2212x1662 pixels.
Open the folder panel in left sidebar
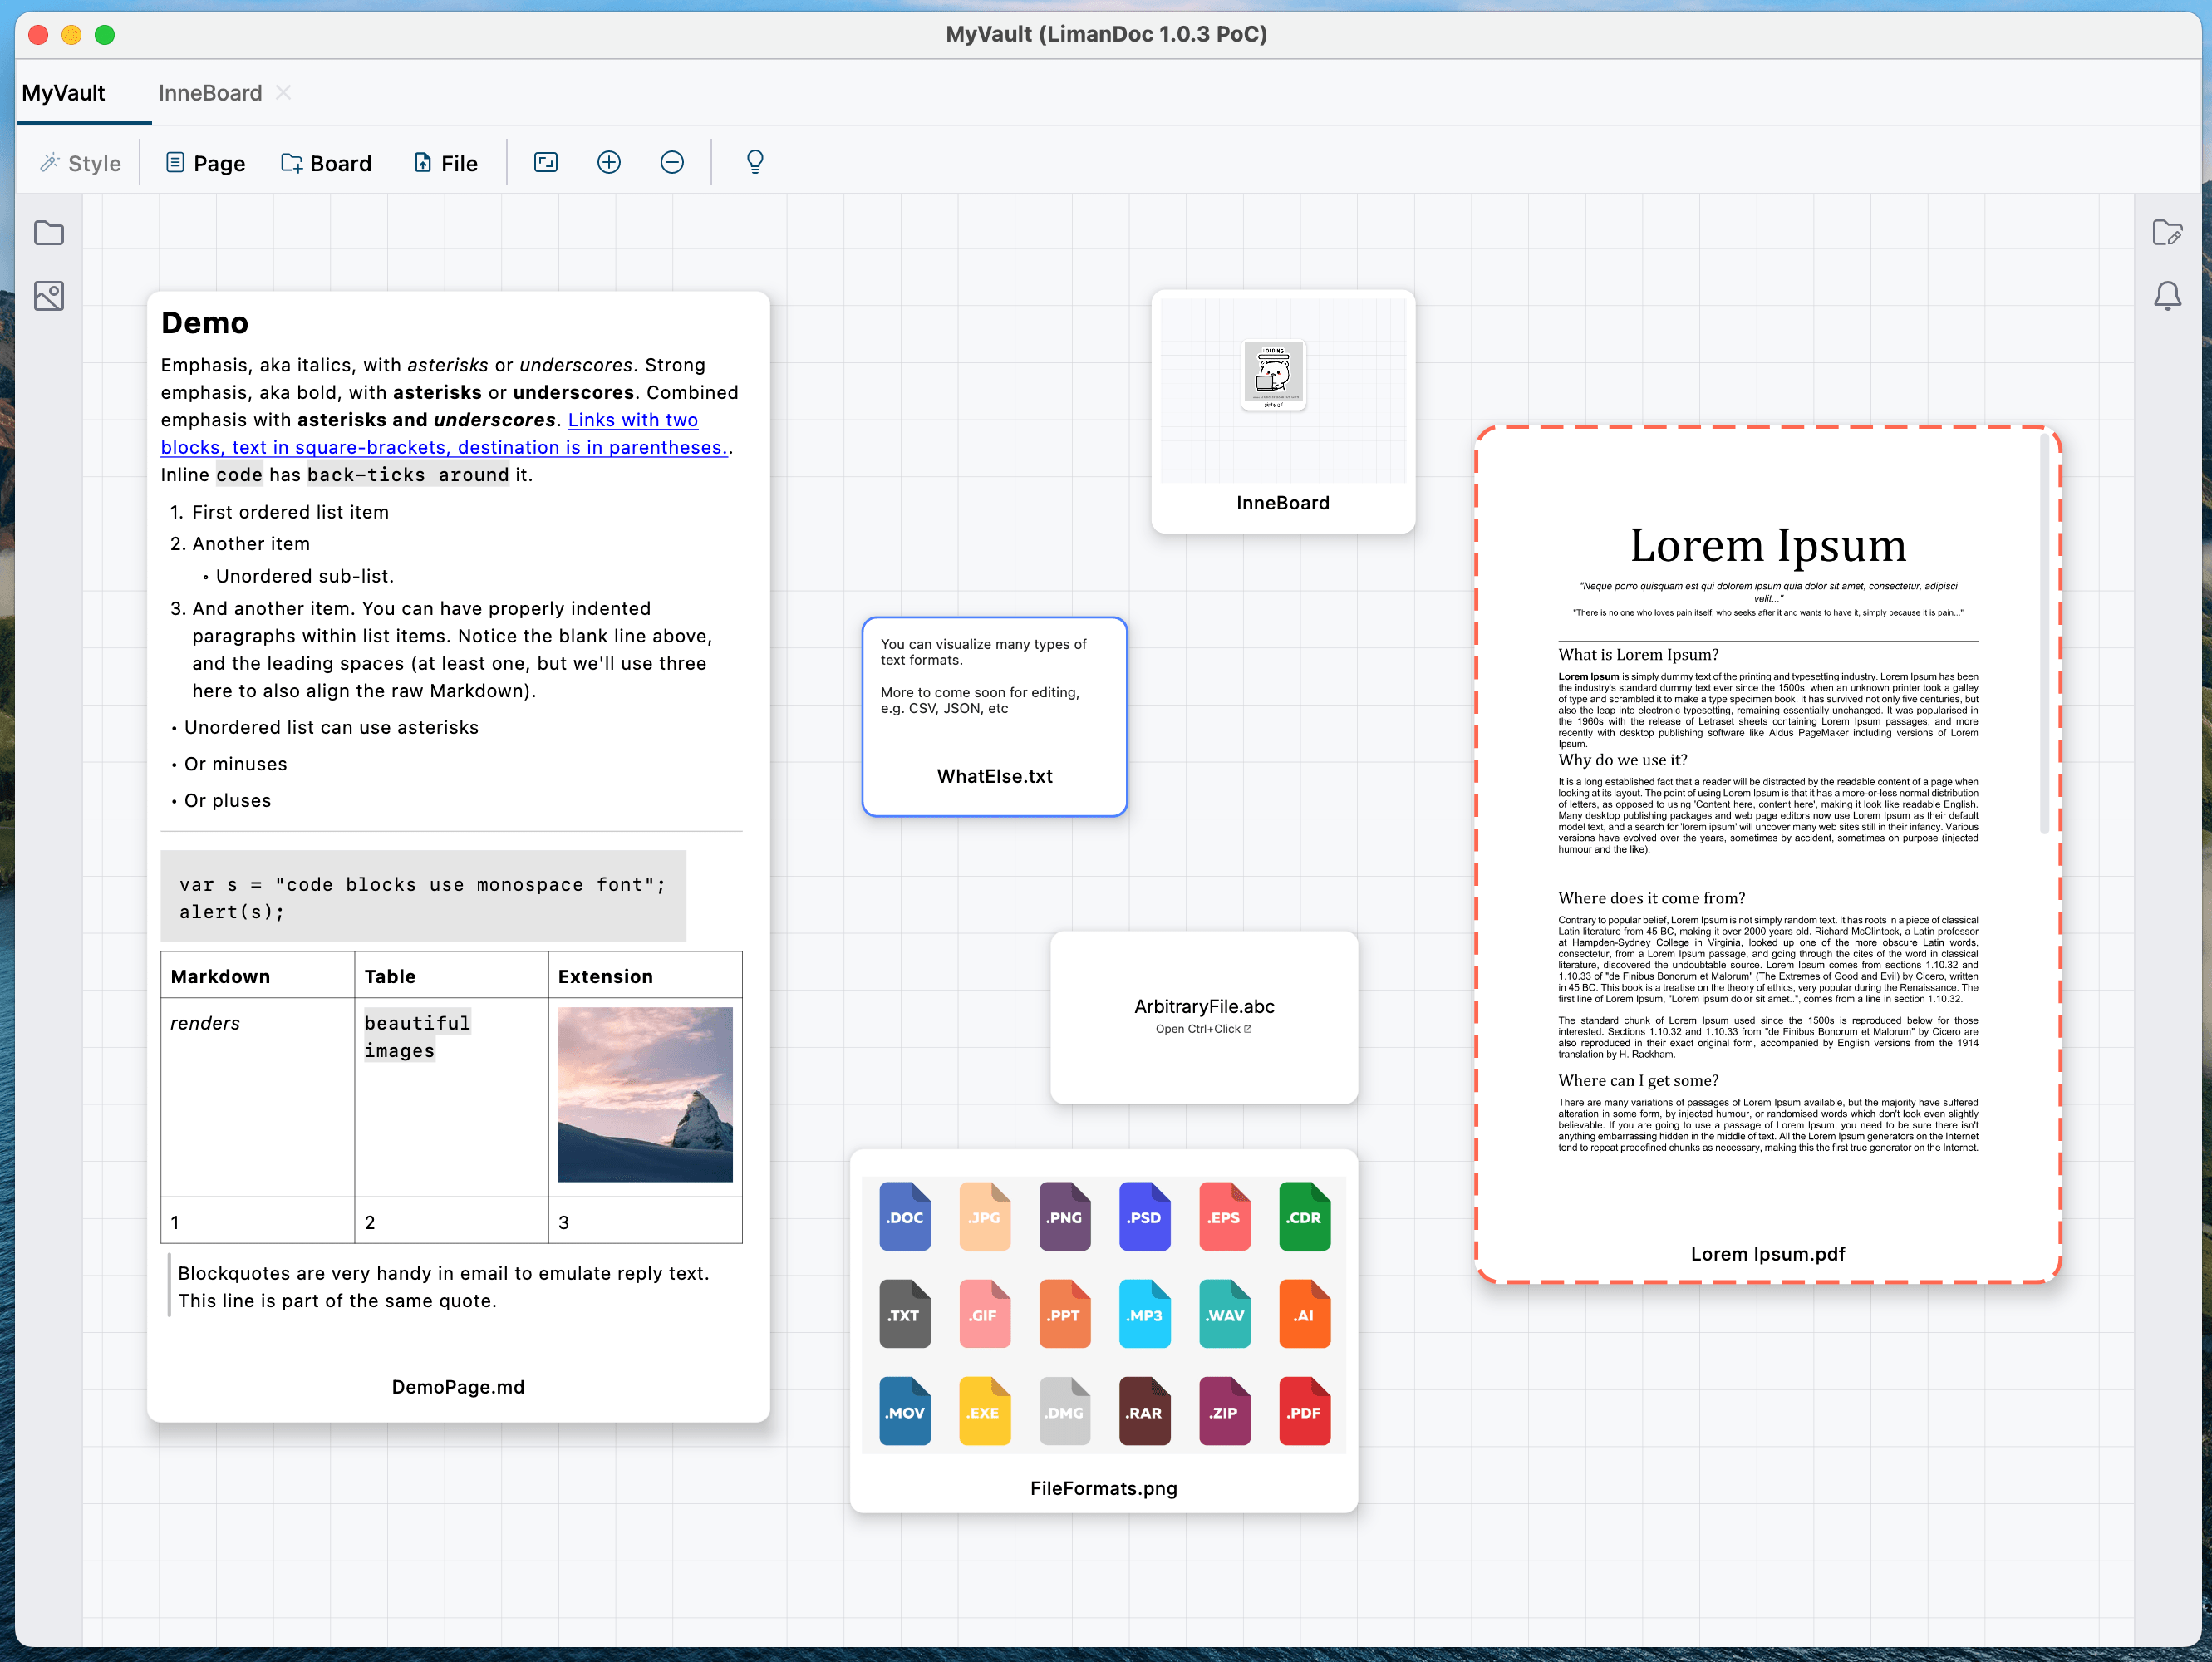[x=49, y=233]
